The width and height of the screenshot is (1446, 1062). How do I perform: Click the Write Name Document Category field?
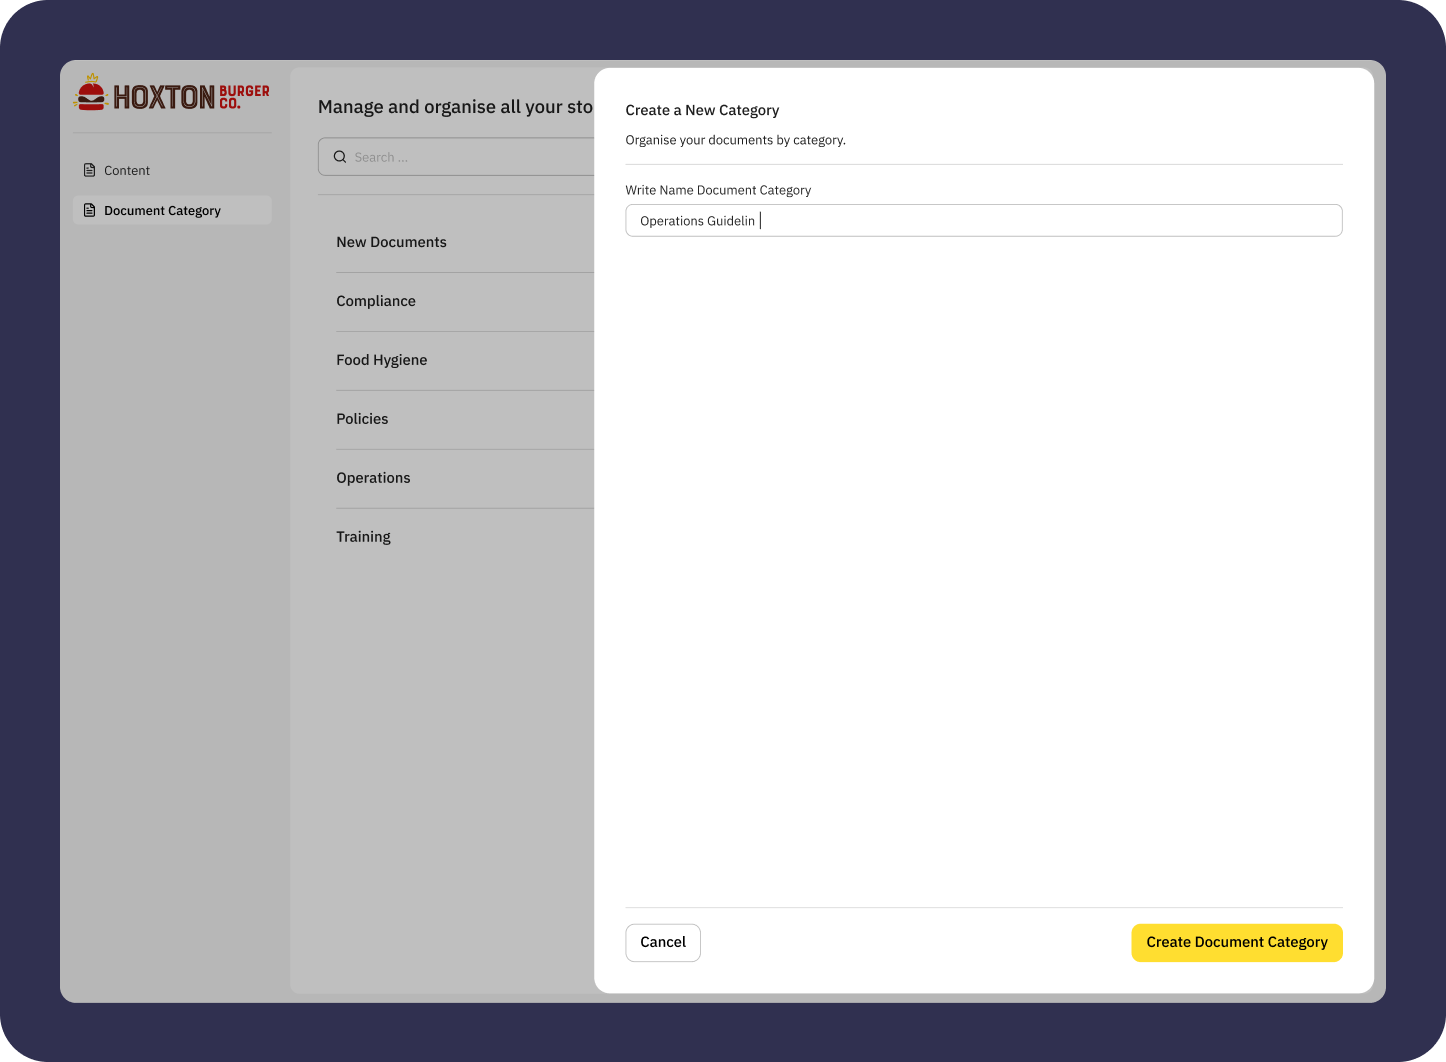click(x=984, y=221)
